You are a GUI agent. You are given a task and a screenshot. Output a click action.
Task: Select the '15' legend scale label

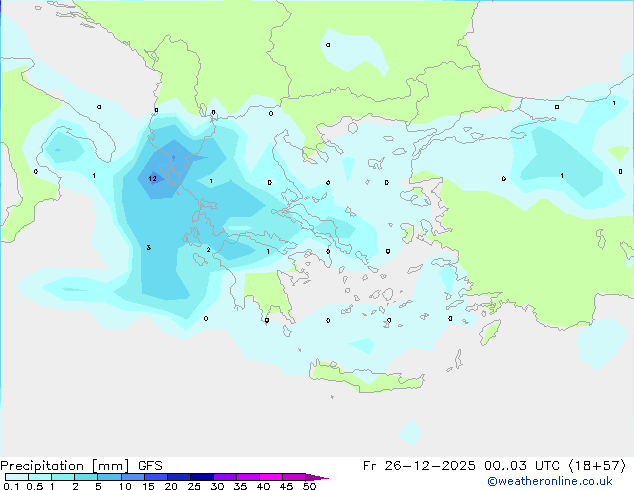[148, 486]
